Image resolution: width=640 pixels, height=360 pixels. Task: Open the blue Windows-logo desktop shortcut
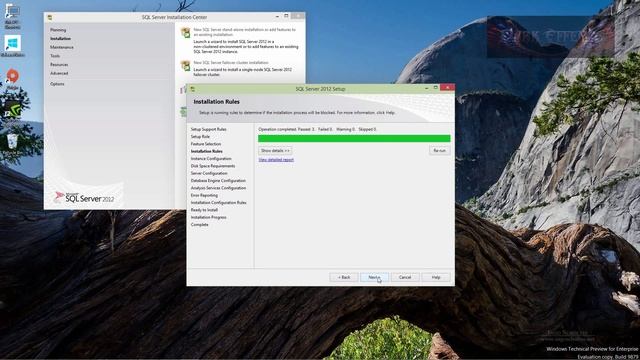coord(12,43)
